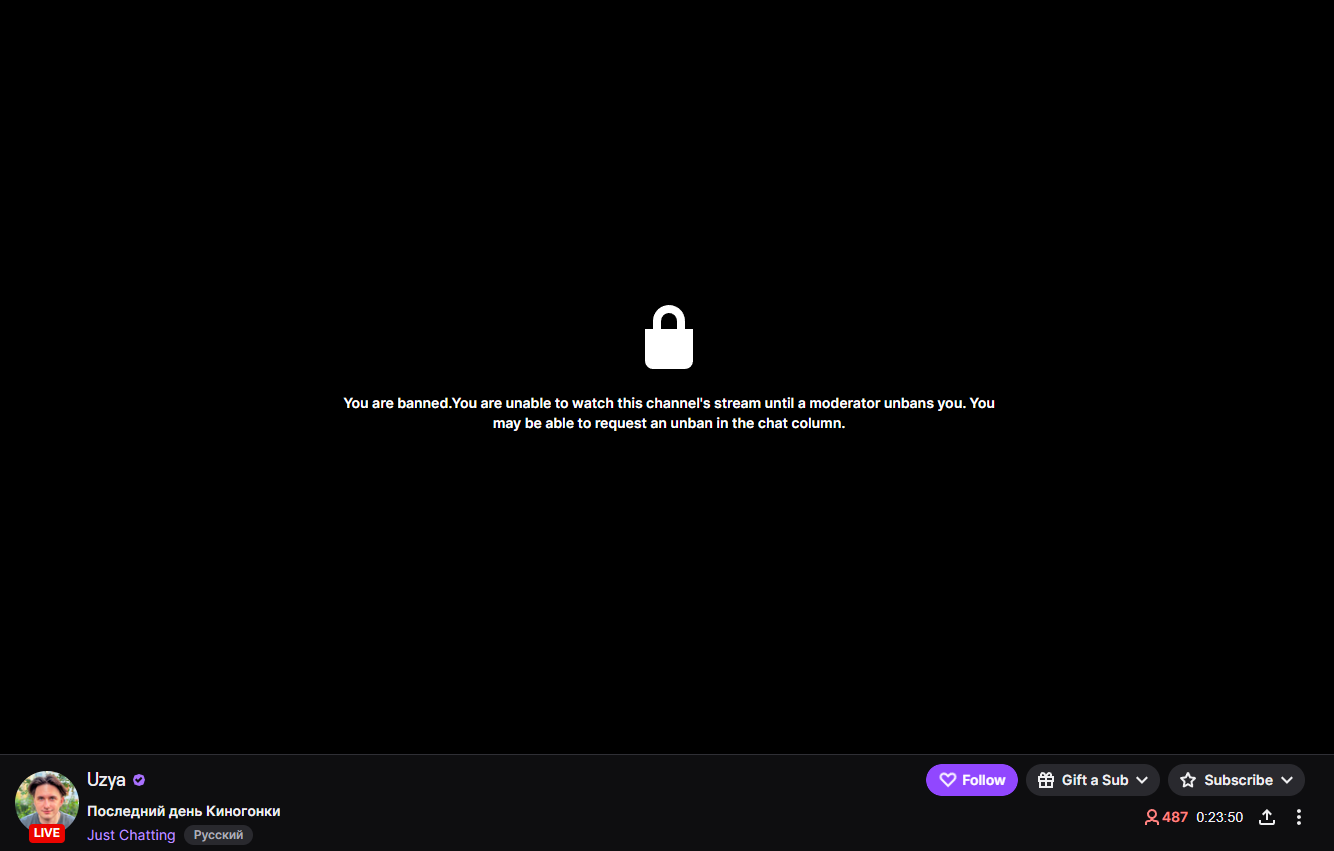The width and height of the screenshot is (1334, 851).
Task: Expand the Gift a Sub chevron
Action: pos(1142,780)
